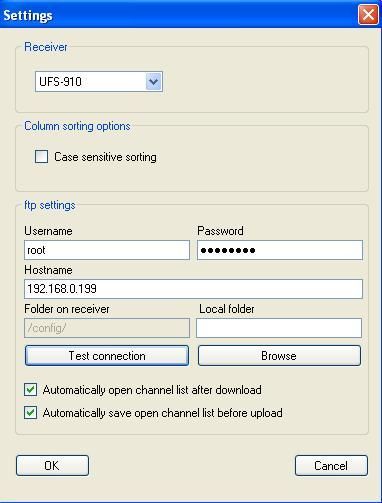The width and height of the screenshot is (382, 503).
Task: Select the Hostname field with 192.168.0.199
Action: (193, 289)
